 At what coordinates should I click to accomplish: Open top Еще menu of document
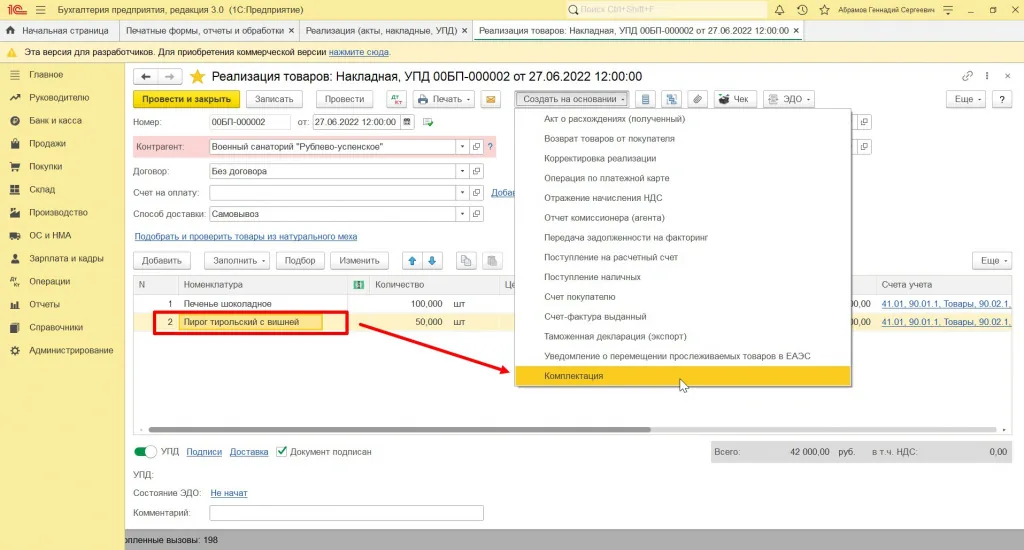point(967,99)
